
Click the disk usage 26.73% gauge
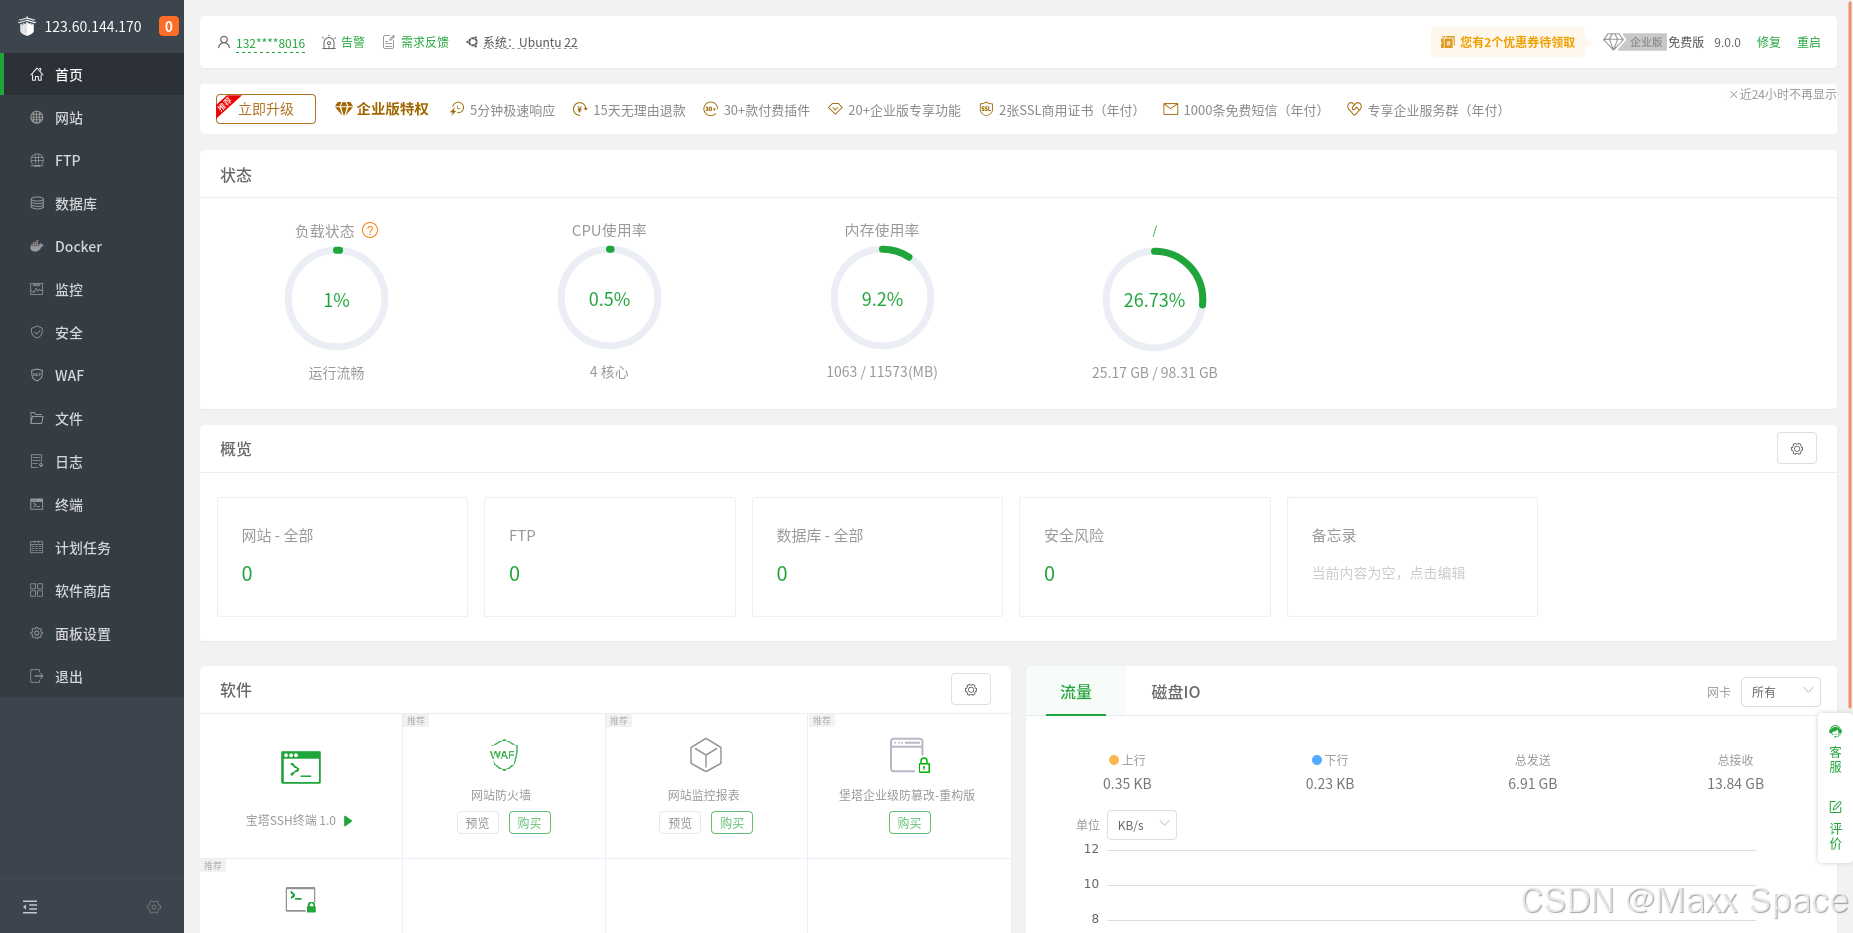pos(1154,300)
